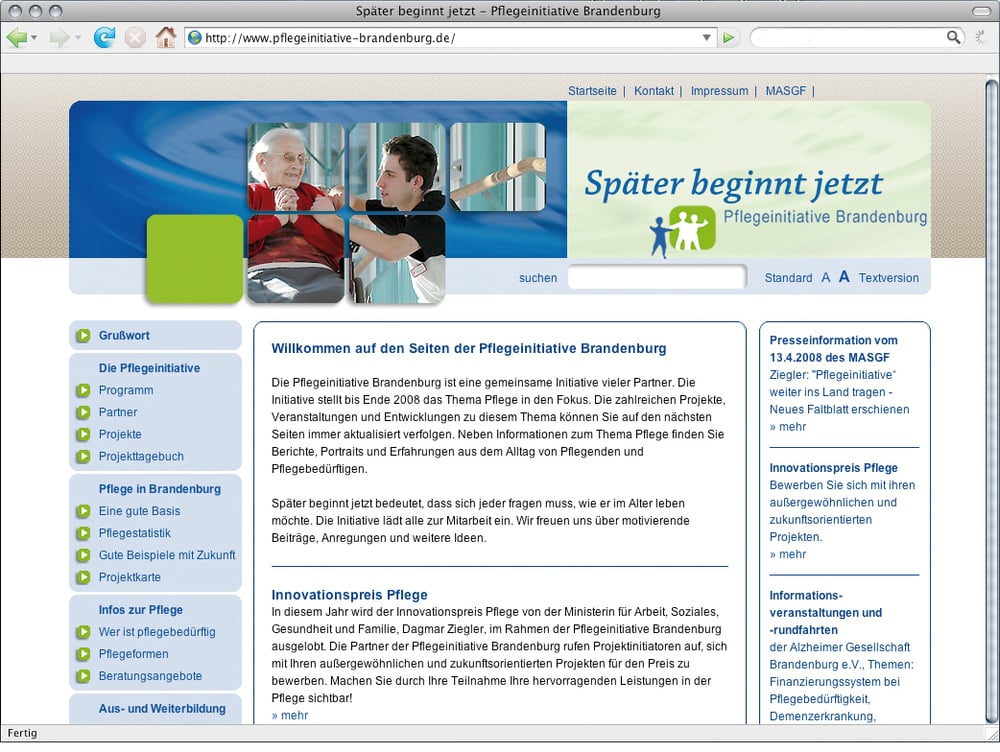Open the Pflegestatistik page

tap(135, 533)
